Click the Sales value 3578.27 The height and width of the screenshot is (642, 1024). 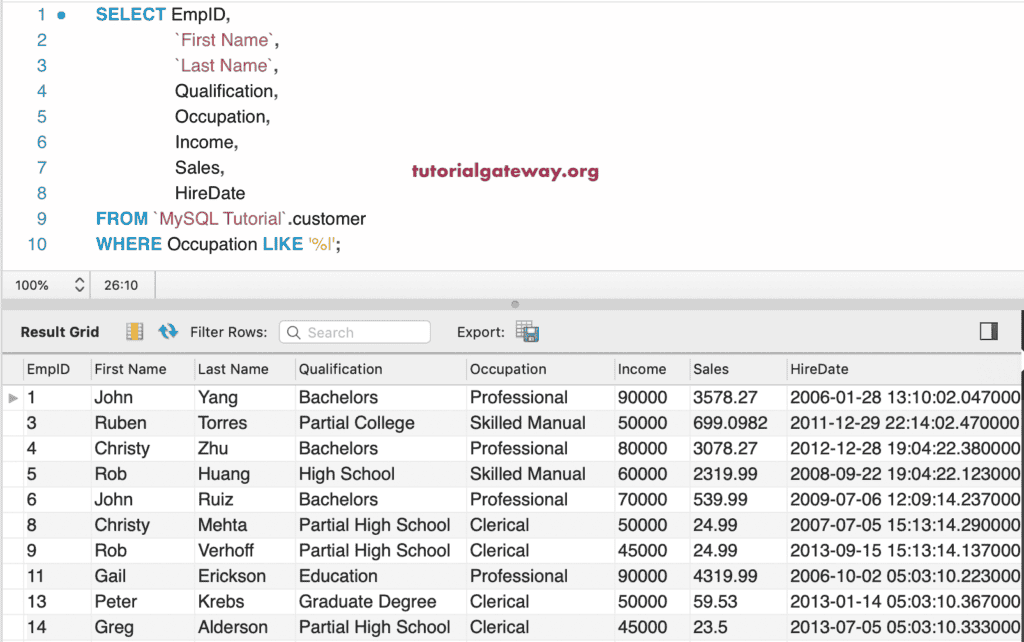coord(726,397)
